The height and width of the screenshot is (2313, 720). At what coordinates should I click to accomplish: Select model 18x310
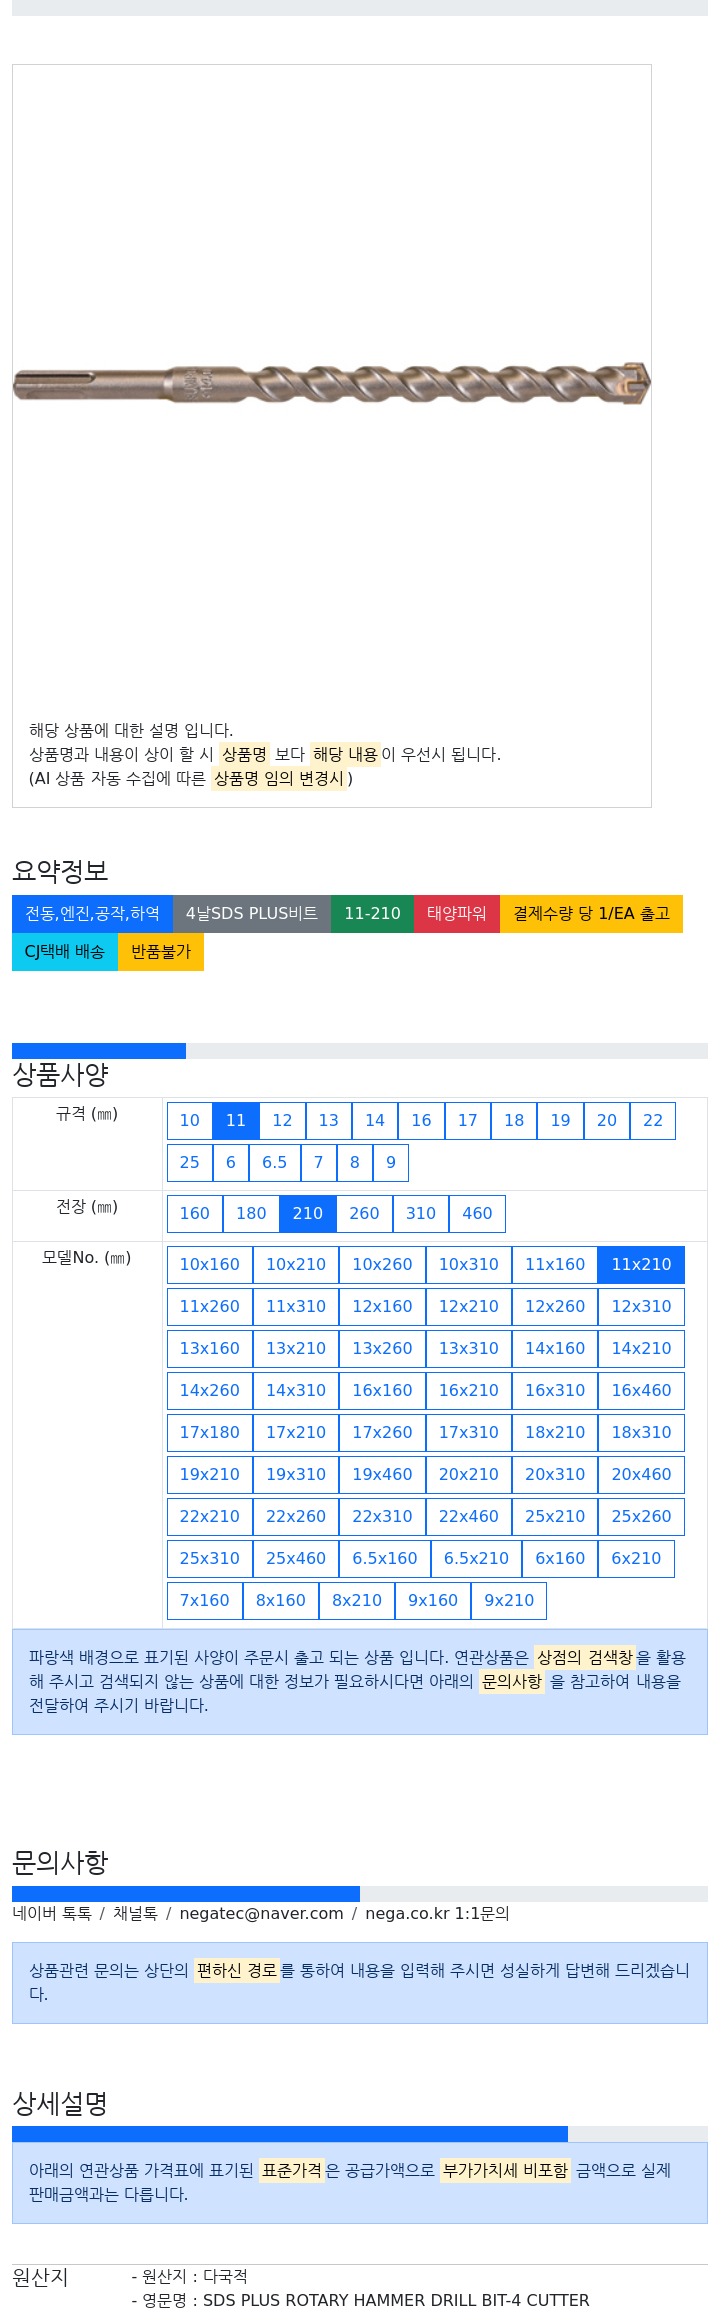641,1432
